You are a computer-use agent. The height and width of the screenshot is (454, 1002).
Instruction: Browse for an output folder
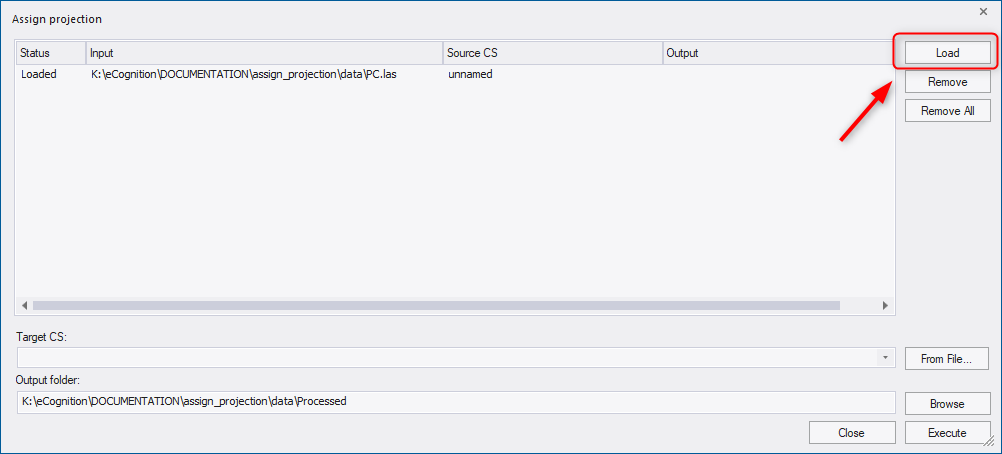pyautogui.click(x=946, y=403)
